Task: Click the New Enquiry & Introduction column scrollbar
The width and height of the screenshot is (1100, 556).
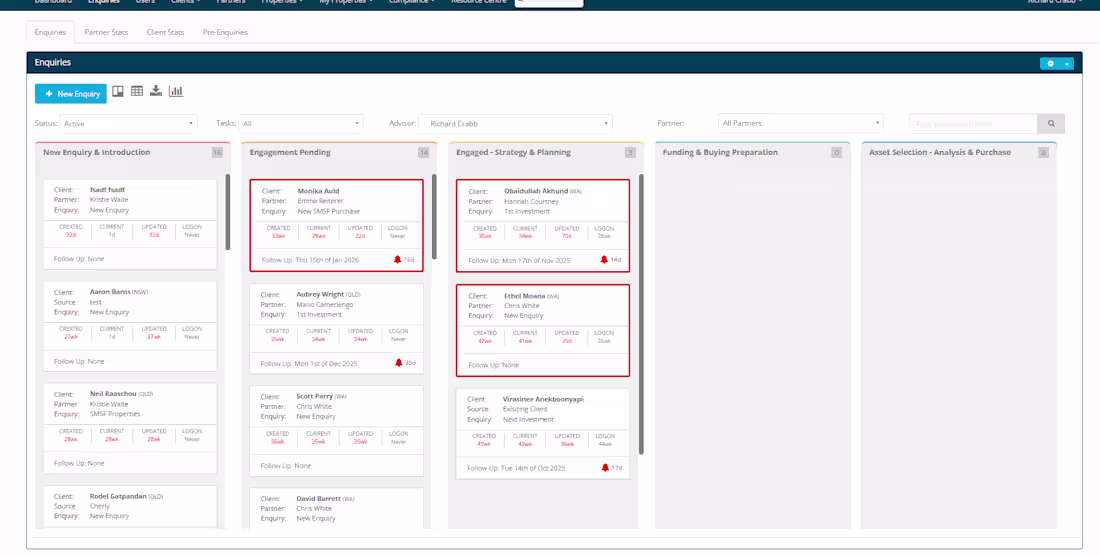Action: click(227, 212)
